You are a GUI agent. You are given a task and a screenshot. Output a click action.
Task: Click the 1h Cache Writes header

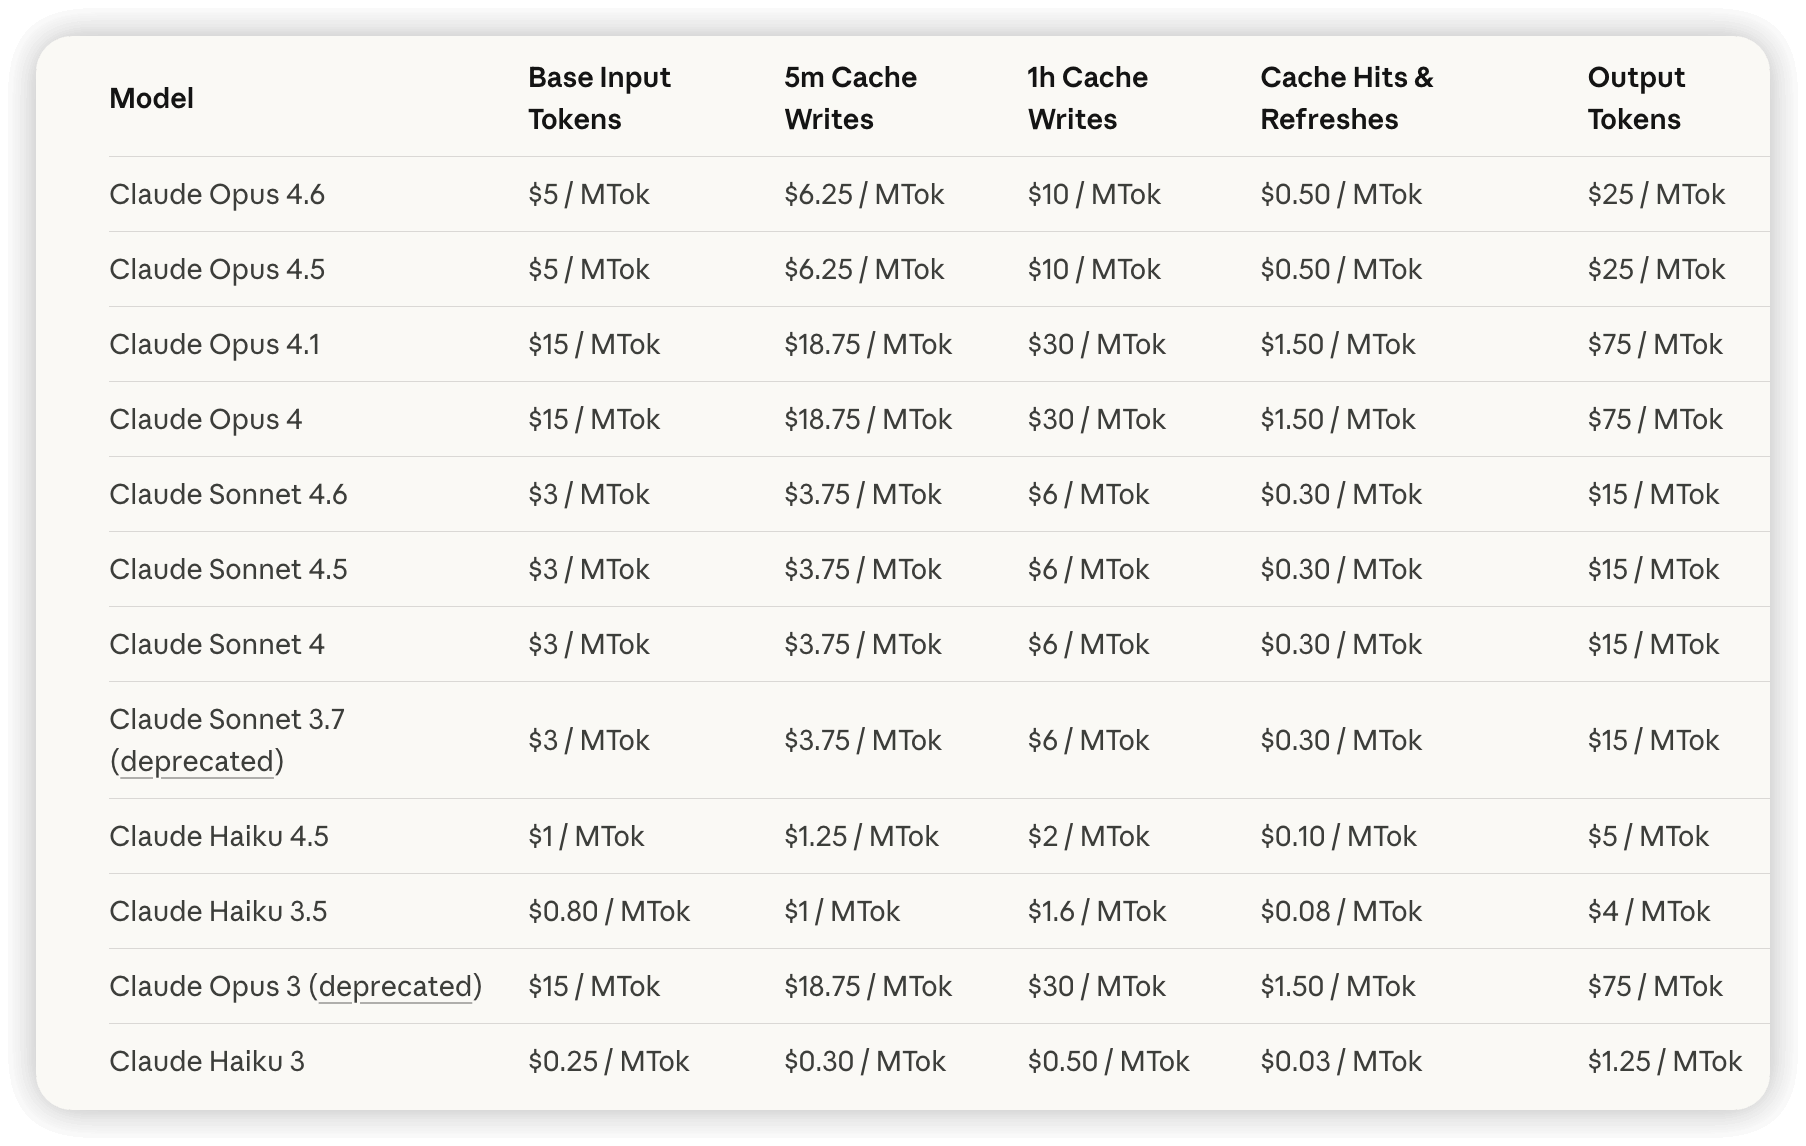tap(1087, 98)
